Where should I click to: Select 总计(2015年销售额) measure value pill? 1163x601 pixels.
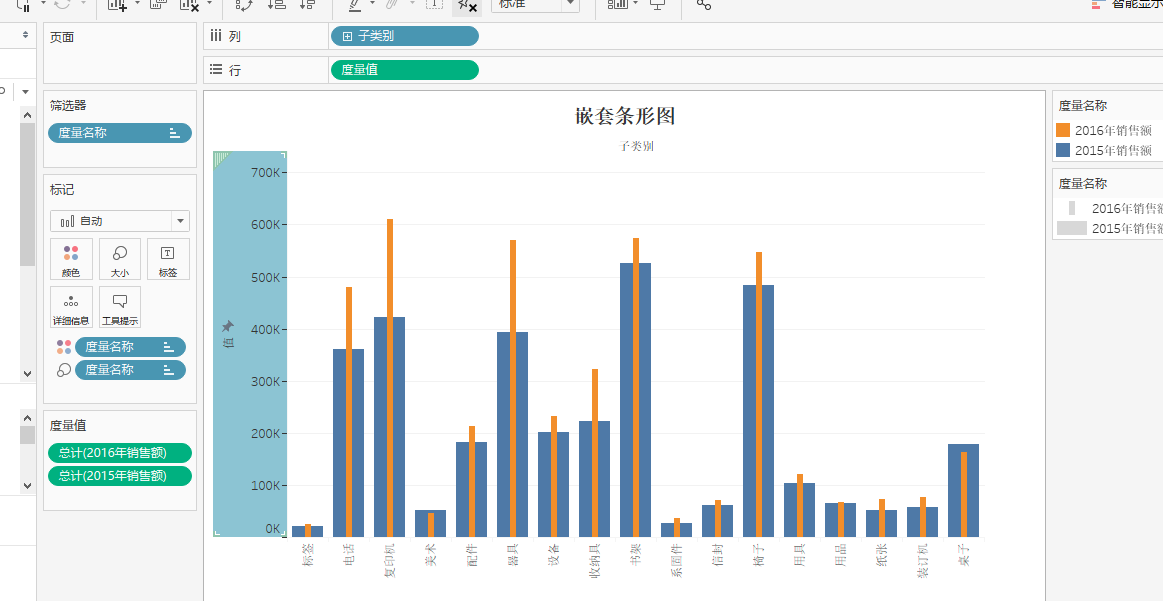[120, 476]
